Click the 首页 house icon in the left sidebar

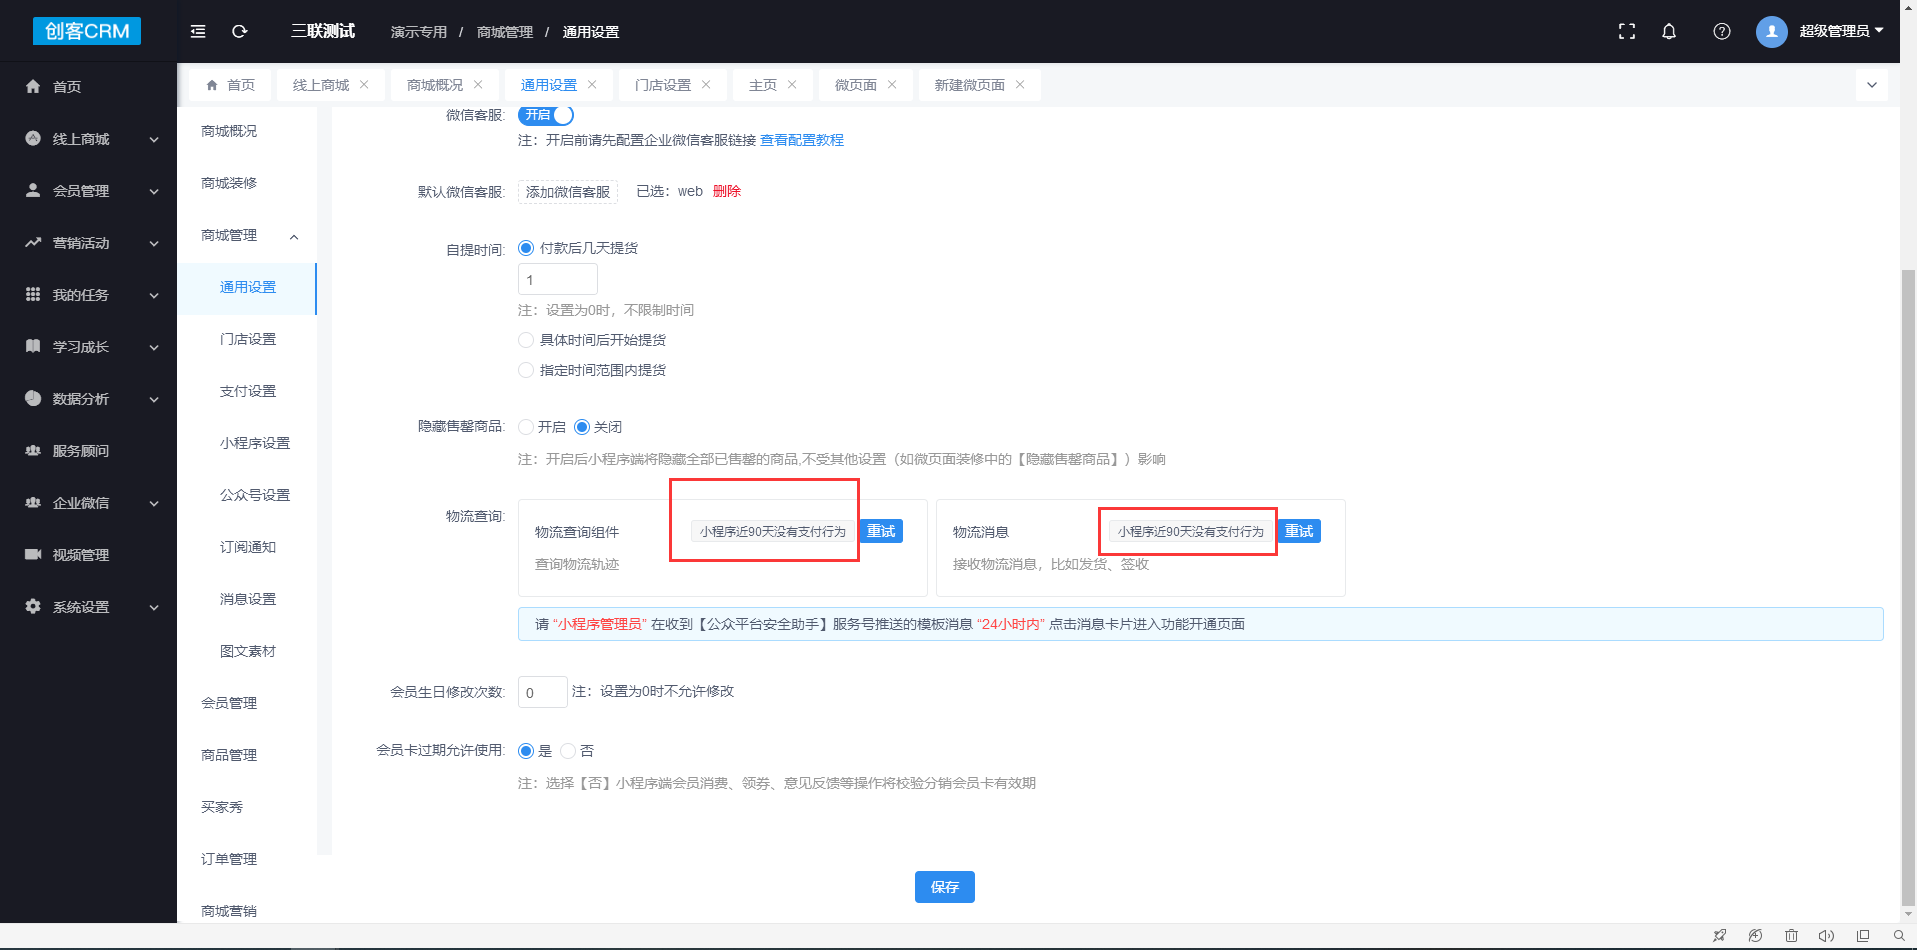33,87
